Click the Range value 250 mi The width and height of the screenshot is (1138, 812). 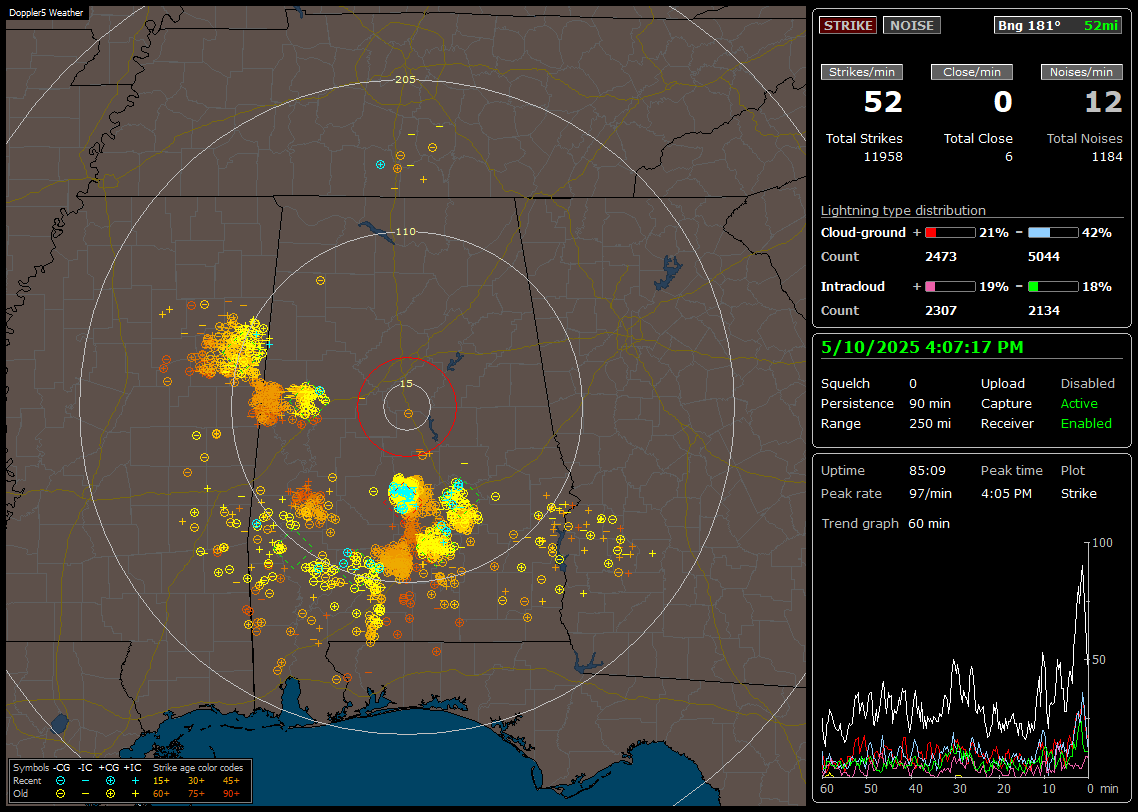[x=930, y=424]
